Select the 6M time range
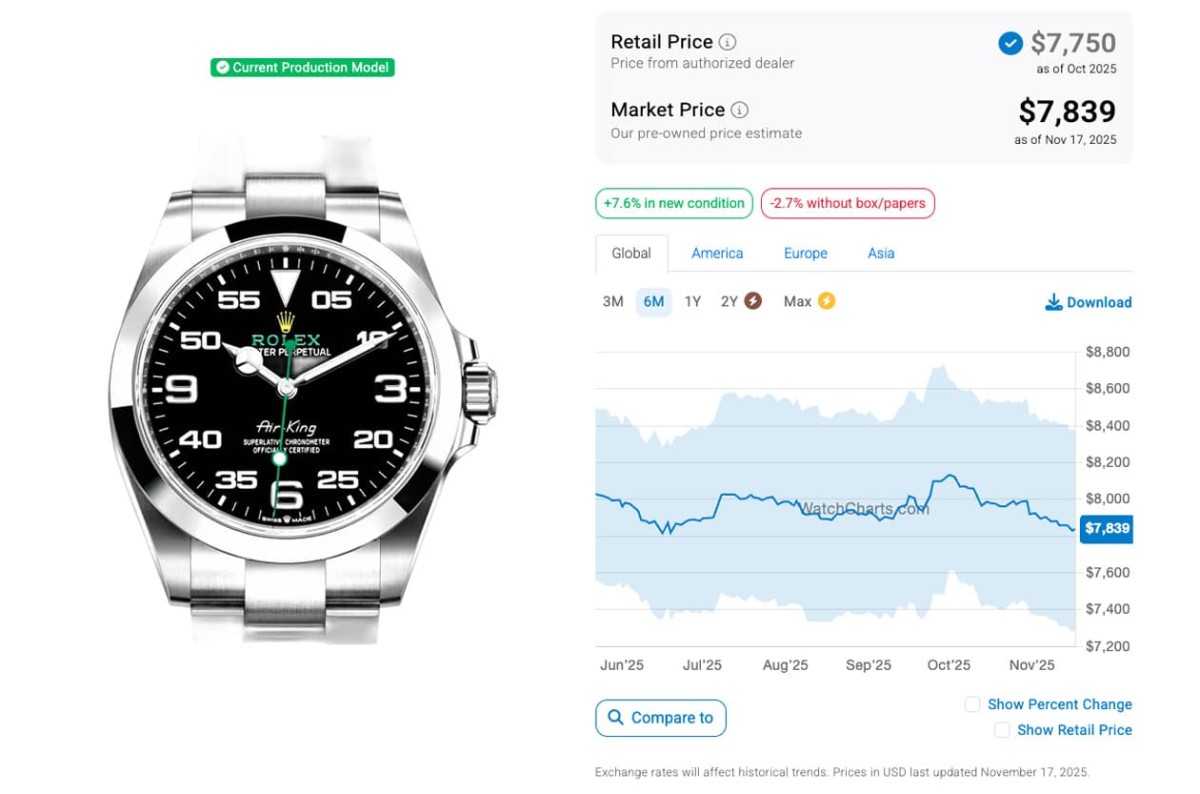The height and width of the screenshot is (794, 1200). 654,302
